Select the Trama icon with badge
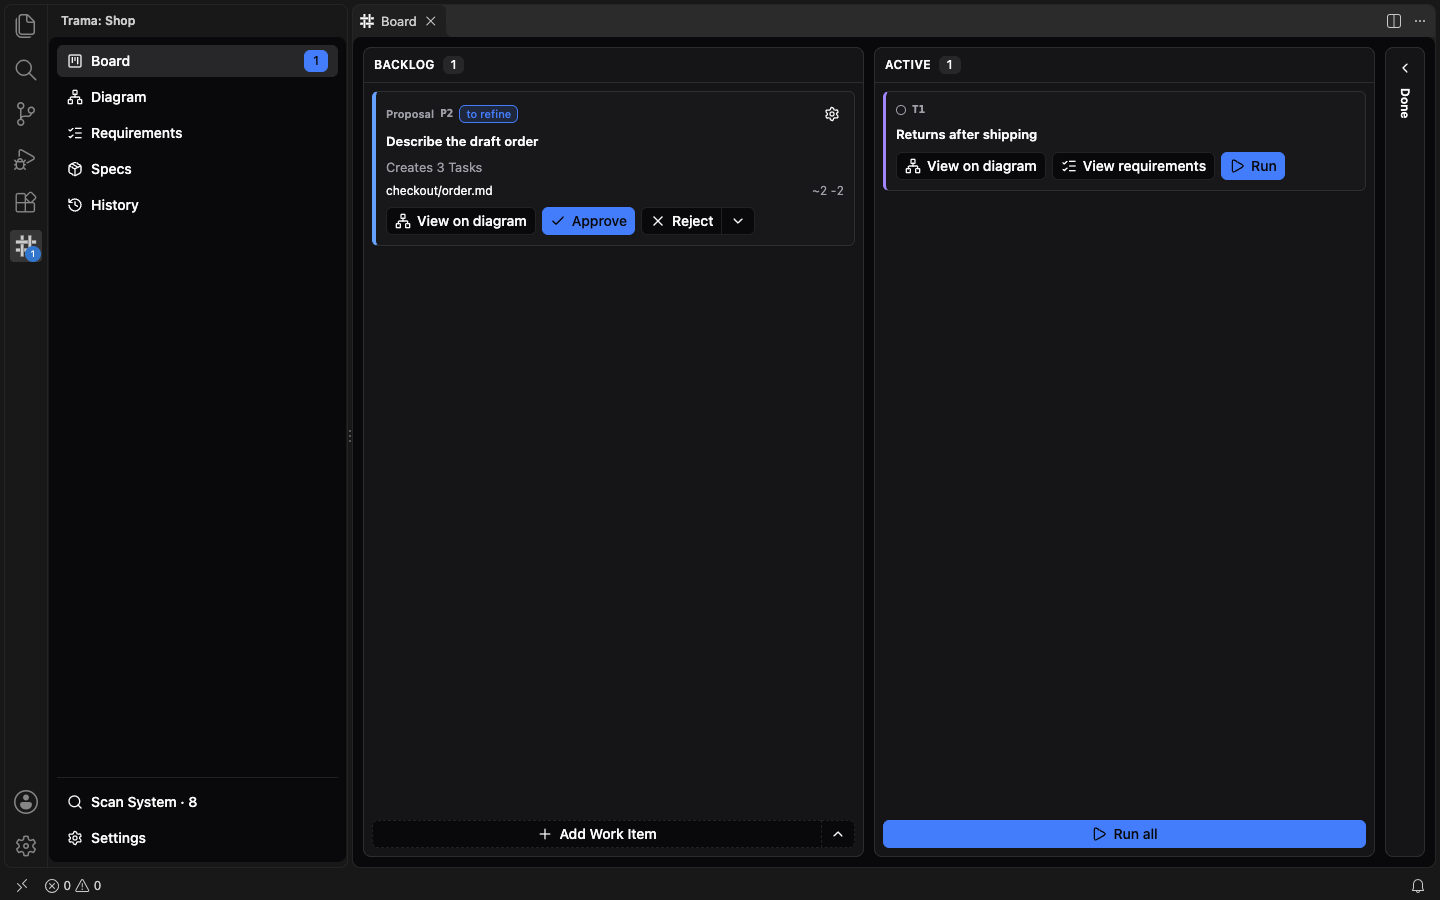 pyautogui.click(x=26, y=246)
